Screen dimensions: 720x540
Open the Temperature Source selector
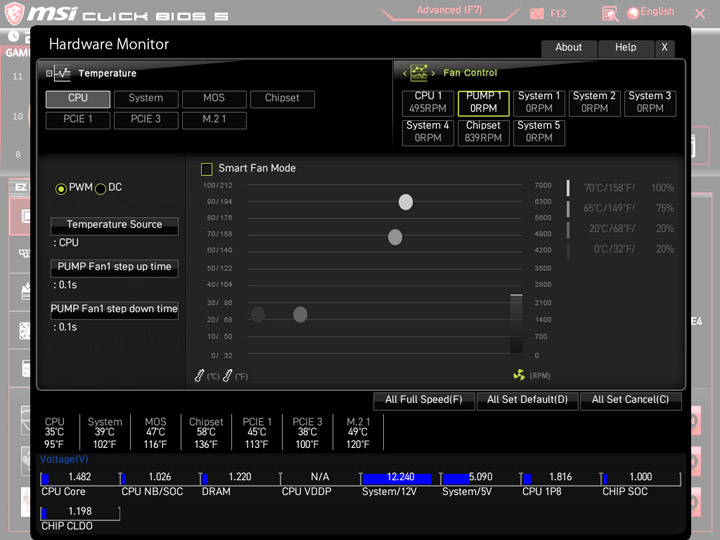click(114, 225)
